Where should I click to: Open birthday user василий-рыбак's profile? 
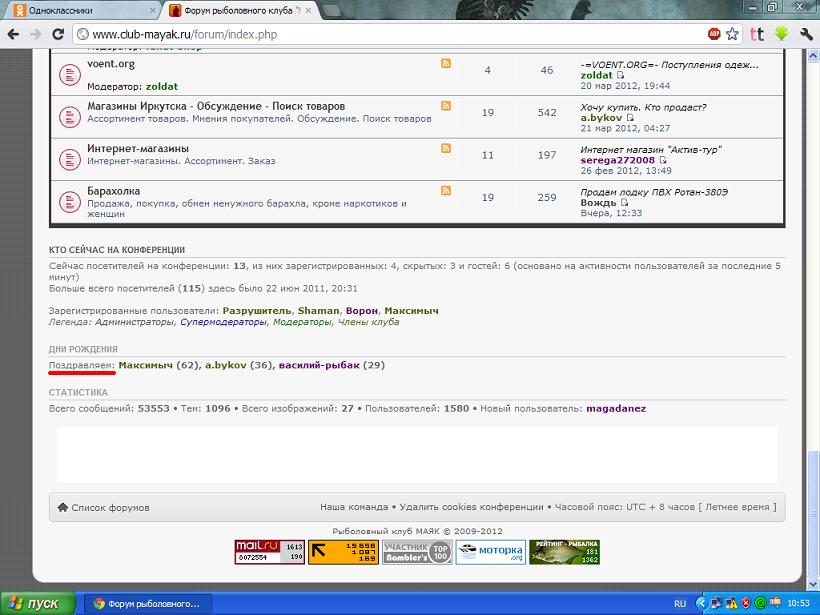pyautogui.click(x=319, y=365)
